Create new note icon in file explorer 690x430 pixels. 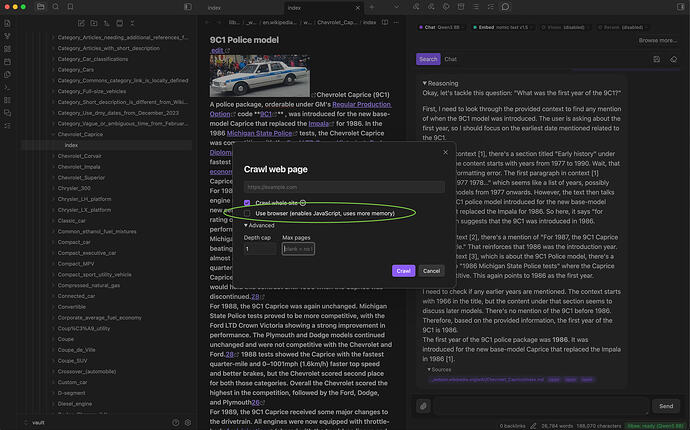coord(81,23)
